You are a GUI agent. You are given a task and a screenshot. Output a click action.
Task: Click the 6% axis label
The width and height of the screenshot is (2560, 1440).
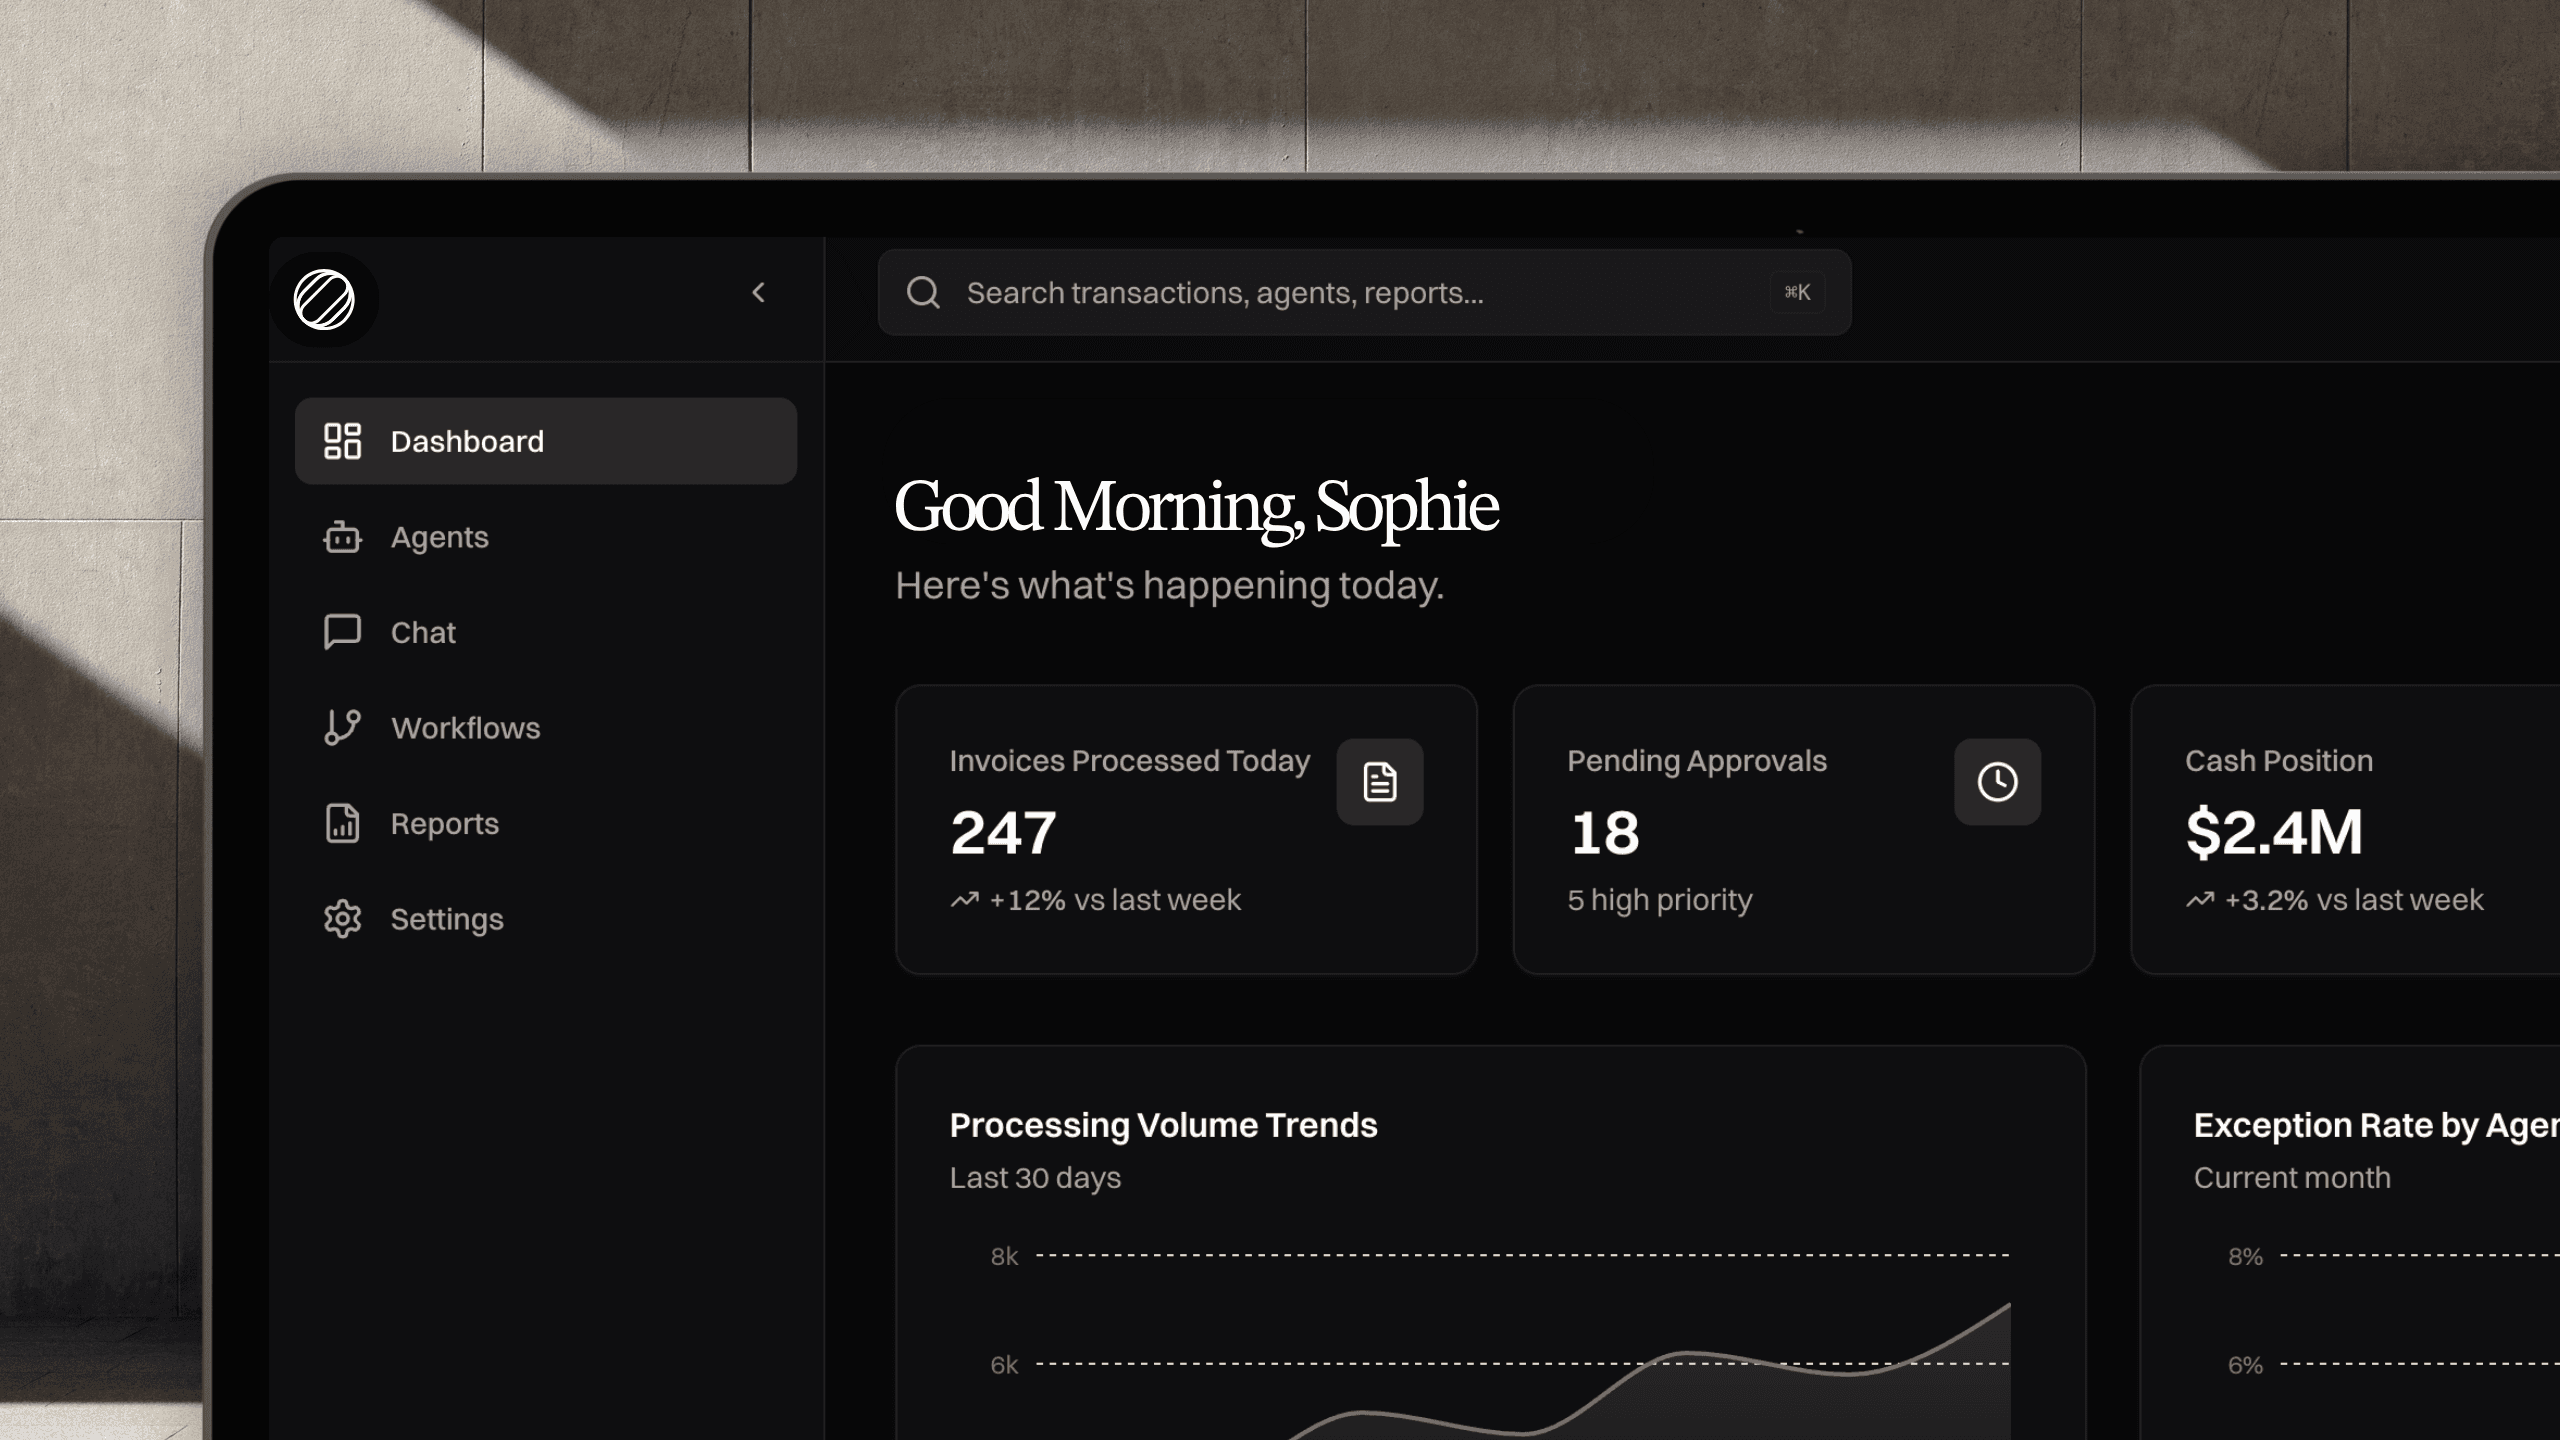click(x=2245, y=1365)
